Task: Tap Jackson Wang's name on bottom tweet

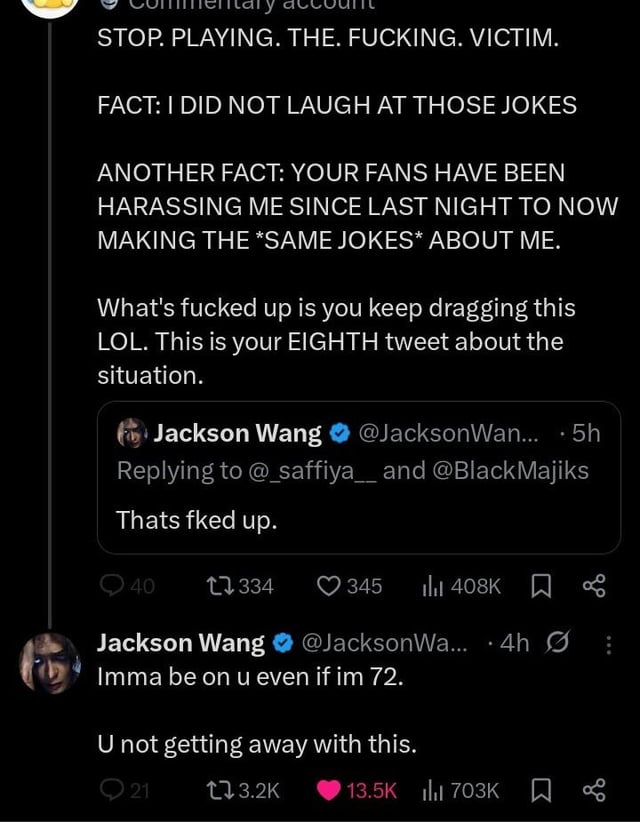Action: 180,644
